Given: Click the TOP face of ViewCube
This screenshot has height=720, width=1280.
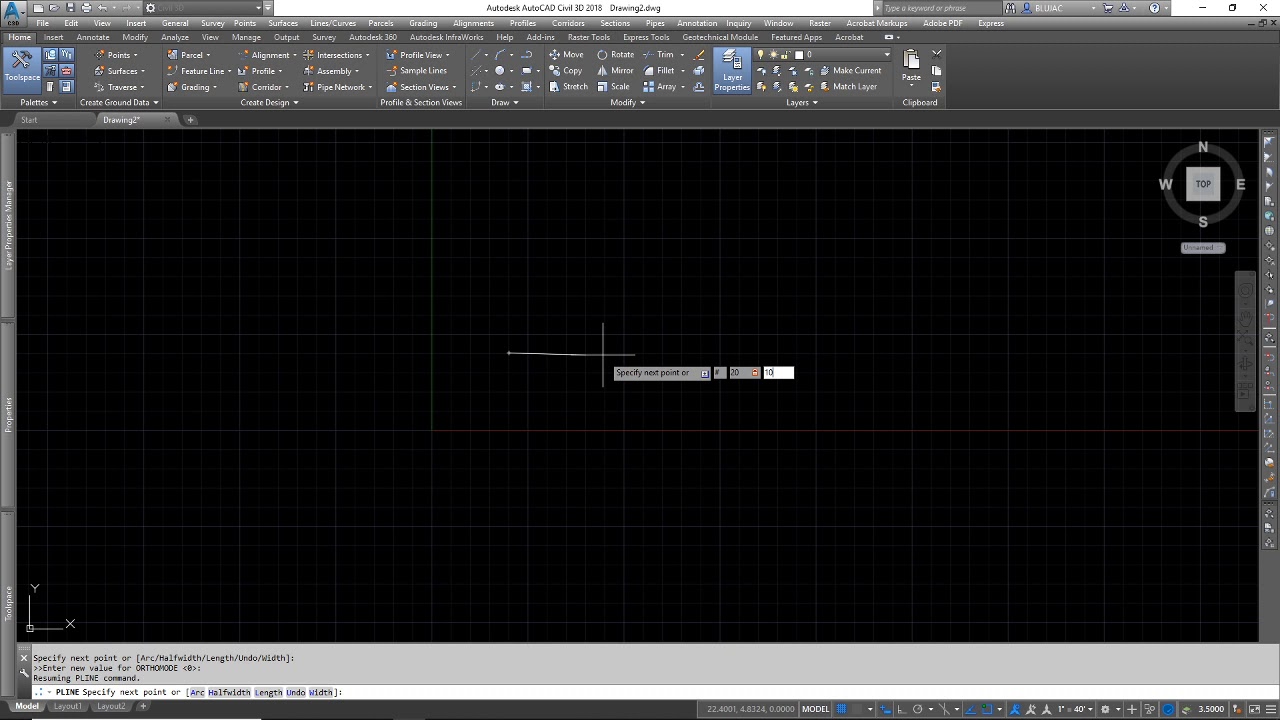Looking at the screenshot, I should [x=1203, y=184].
